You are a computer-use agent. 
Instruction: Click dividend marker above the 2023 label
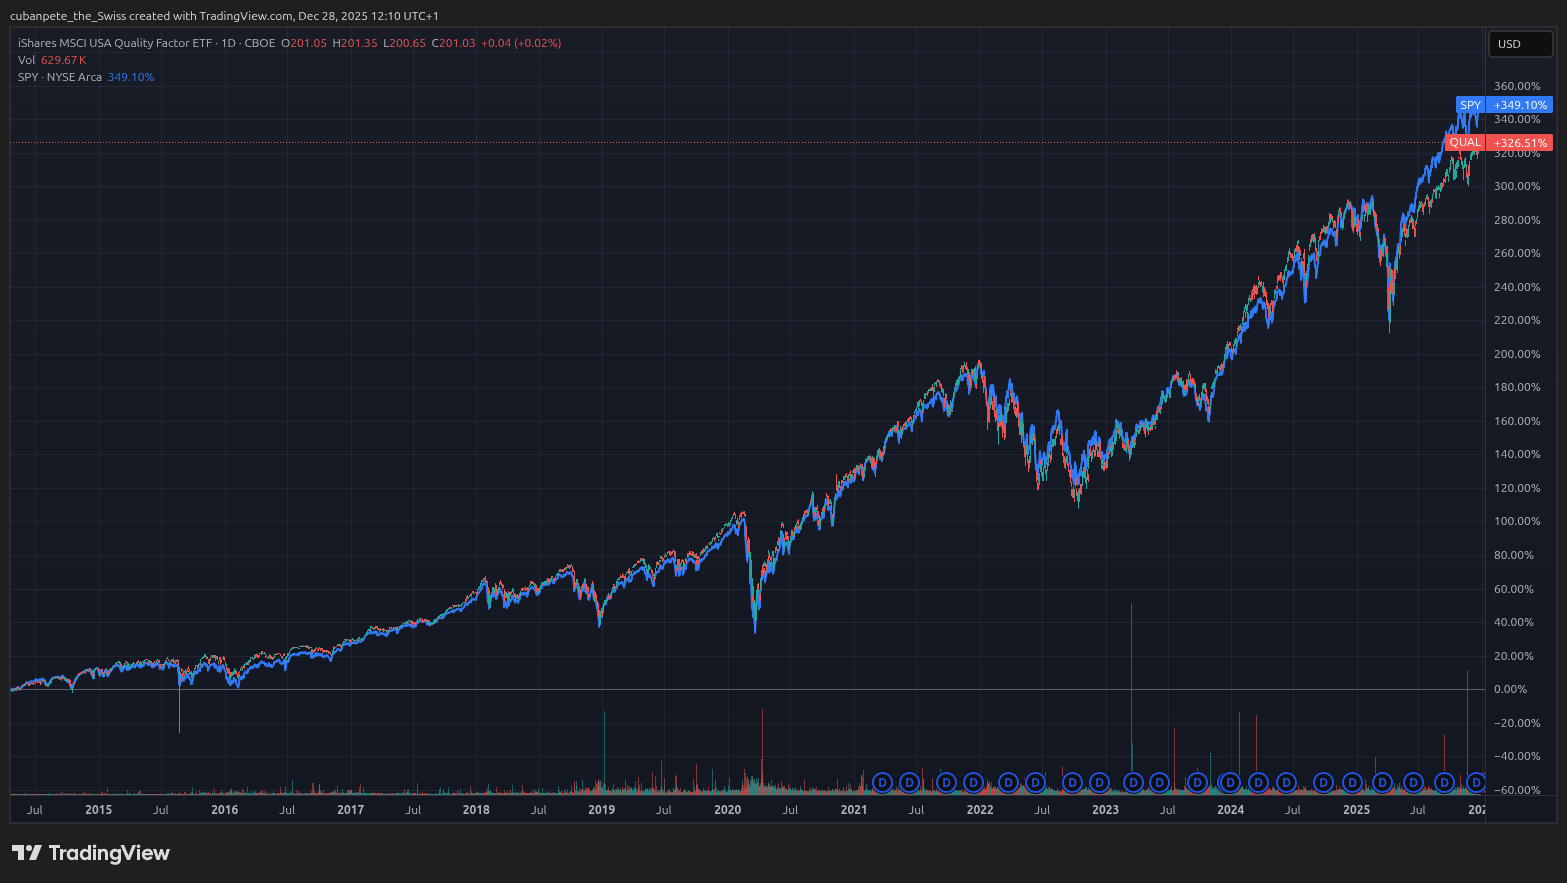coord(1100,782)
